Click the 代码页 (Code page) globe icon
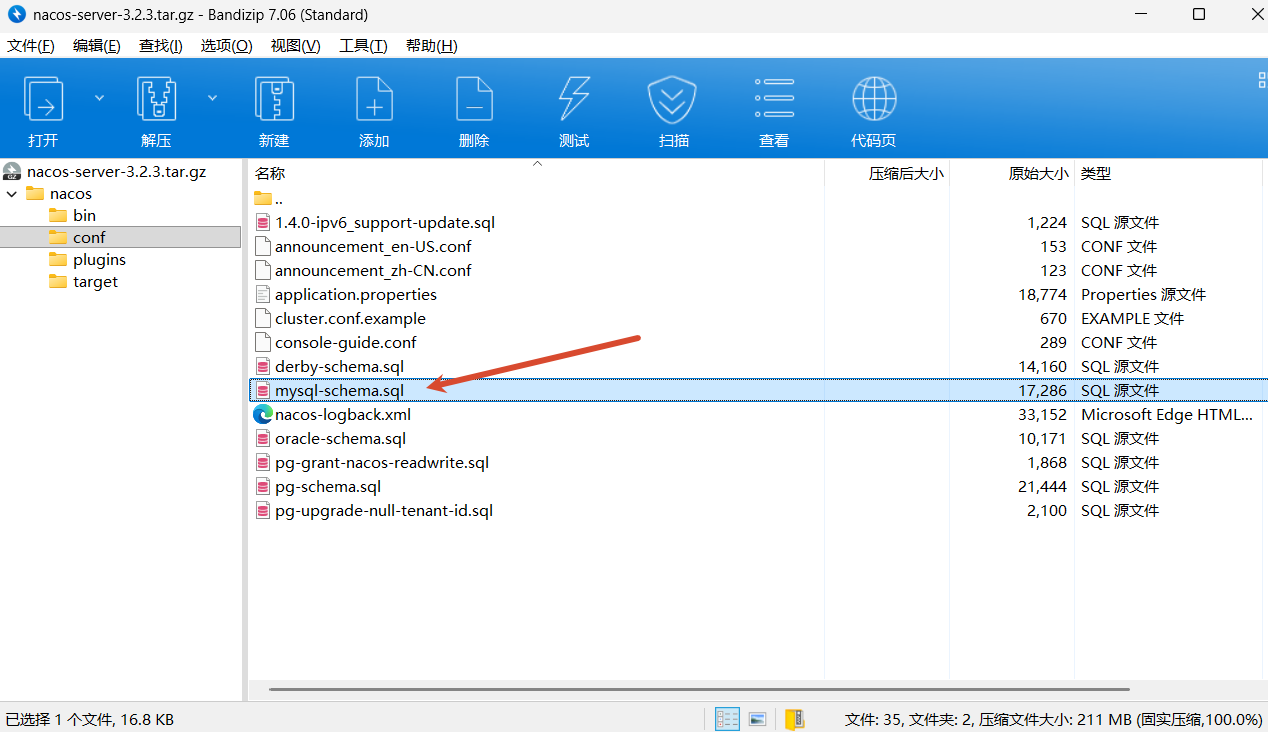This screenshot has width=1268, height=732. pyautogui.click(x=874, y=99)
